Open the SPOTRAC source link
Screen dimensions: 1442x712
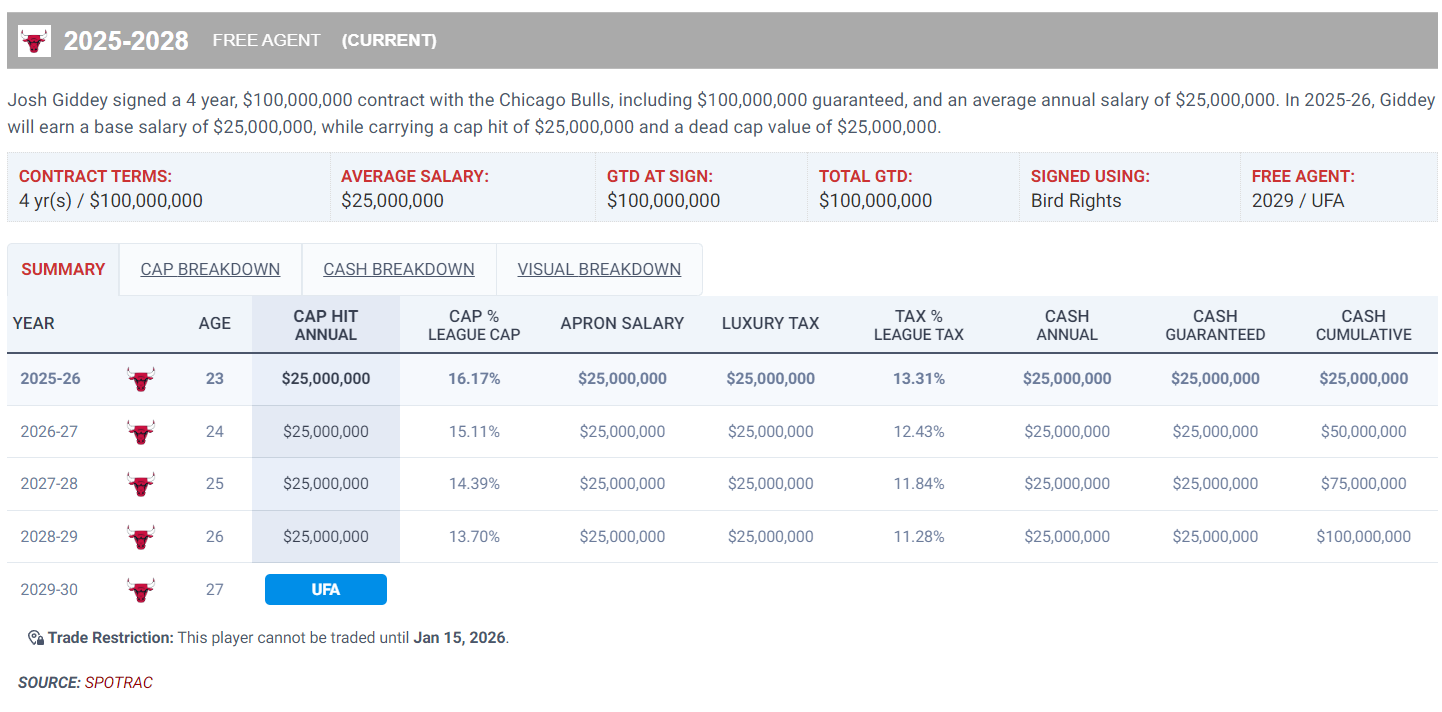pyautogui.click(x=118, y=682)
